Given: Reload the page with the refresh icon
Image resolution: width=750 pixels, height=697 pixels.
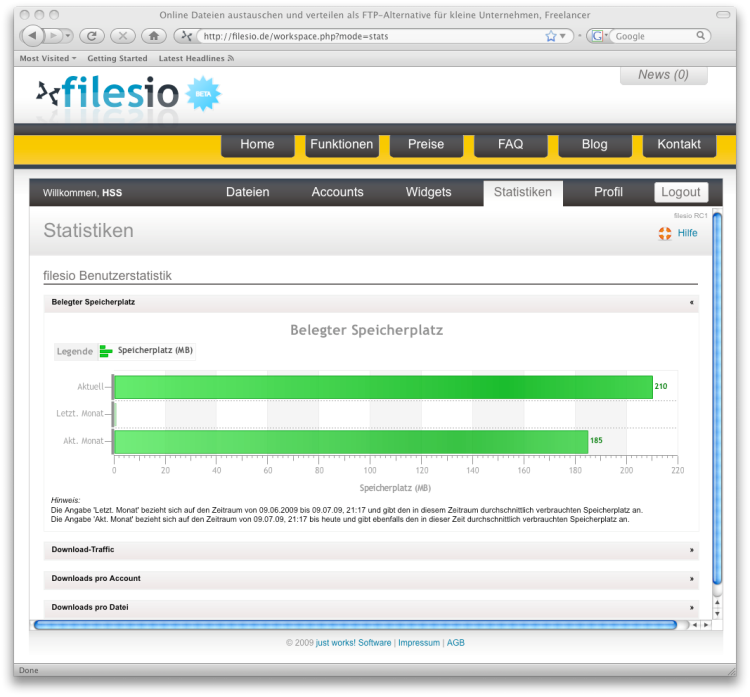Looking at the screenshot, I should click(x=92, y=36).
